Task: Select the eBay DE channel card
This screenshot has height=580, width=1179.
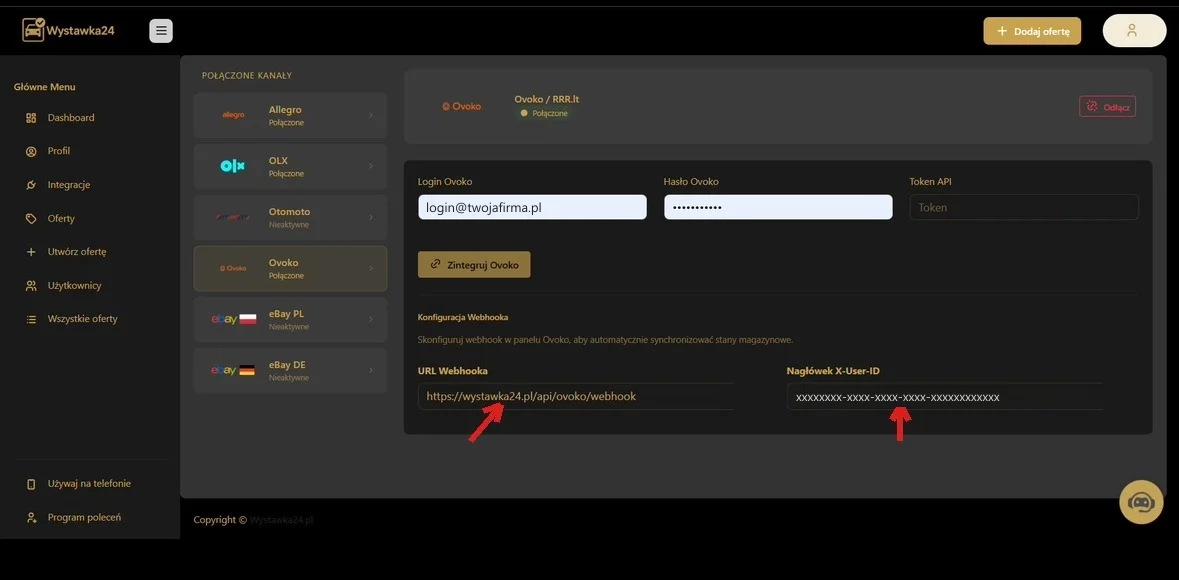Action: pos(290,371)
